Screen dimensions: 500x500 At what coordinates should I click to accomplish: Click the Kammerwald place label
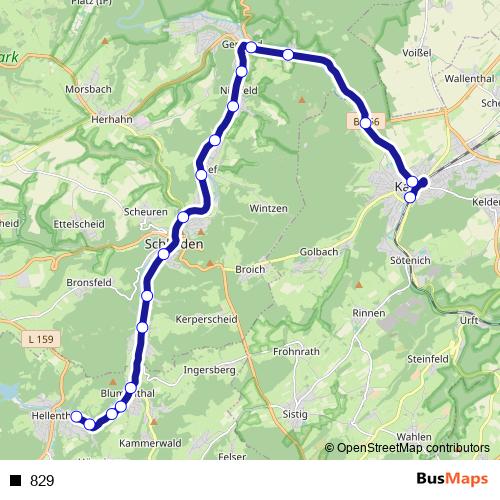point(150,443)
